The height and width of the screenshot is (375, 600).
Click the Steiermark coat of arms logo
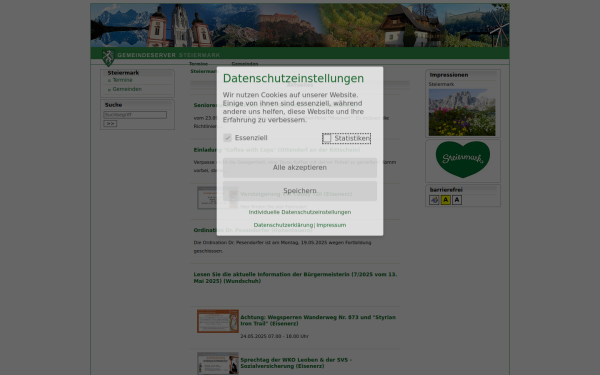tap(108, 58)
